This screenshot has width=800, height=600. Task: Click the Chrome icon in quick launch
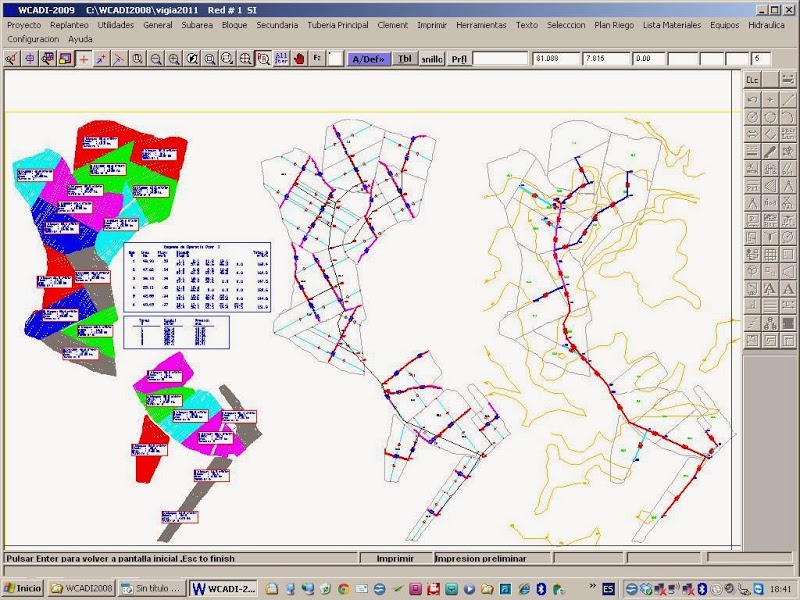(x=343, y=589)
